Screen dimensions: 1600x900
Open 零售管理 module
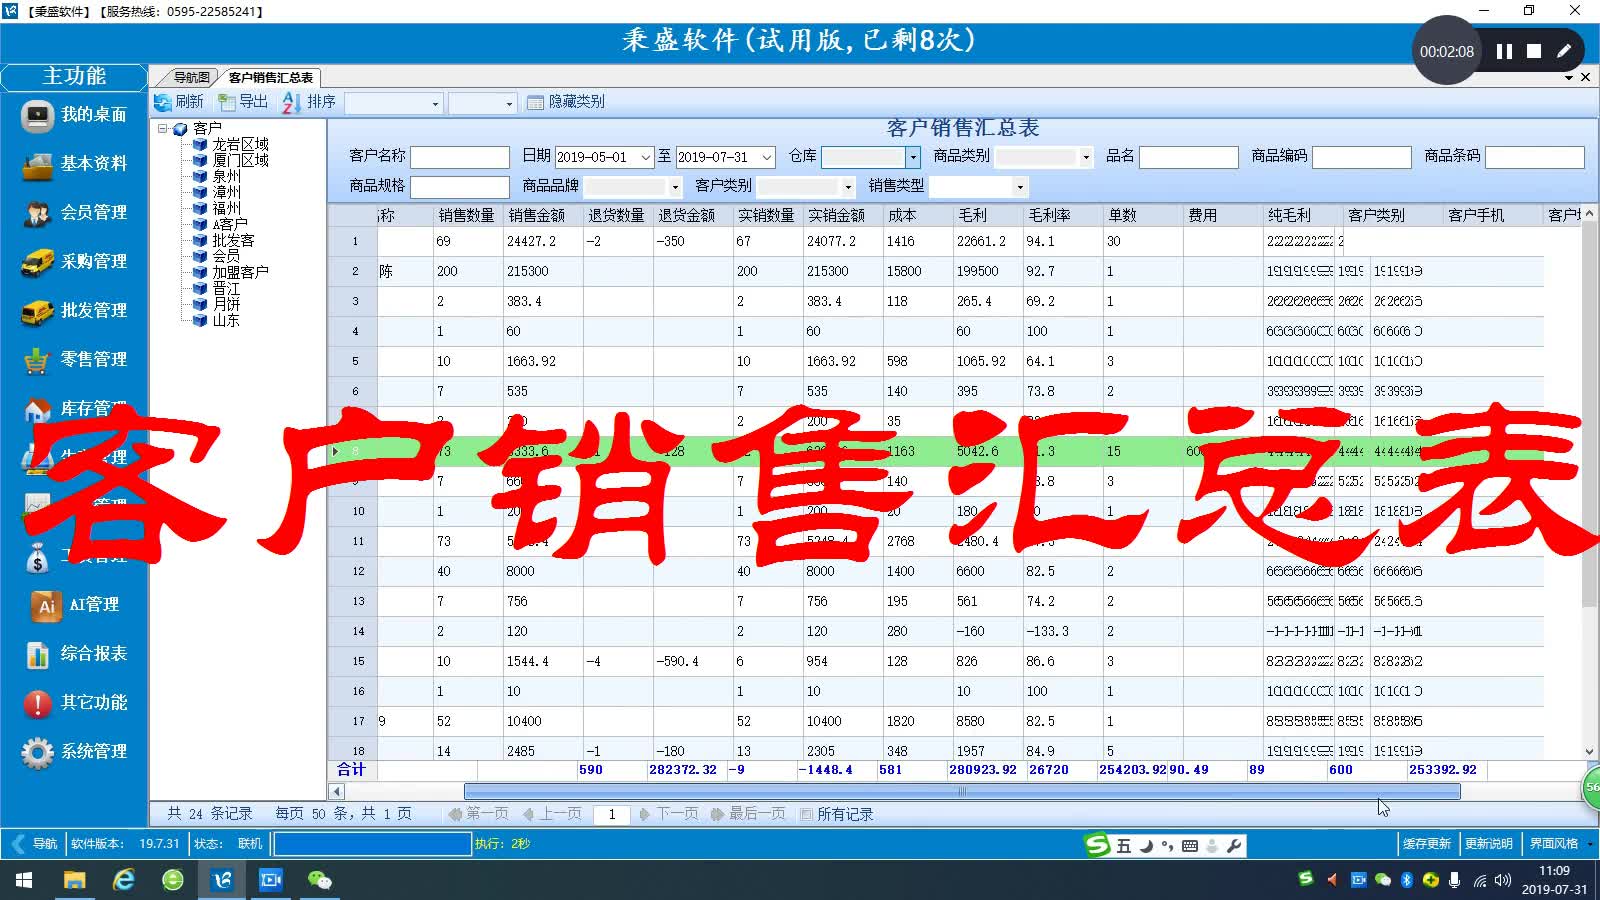pyautogui.click(x=75, y=360)
